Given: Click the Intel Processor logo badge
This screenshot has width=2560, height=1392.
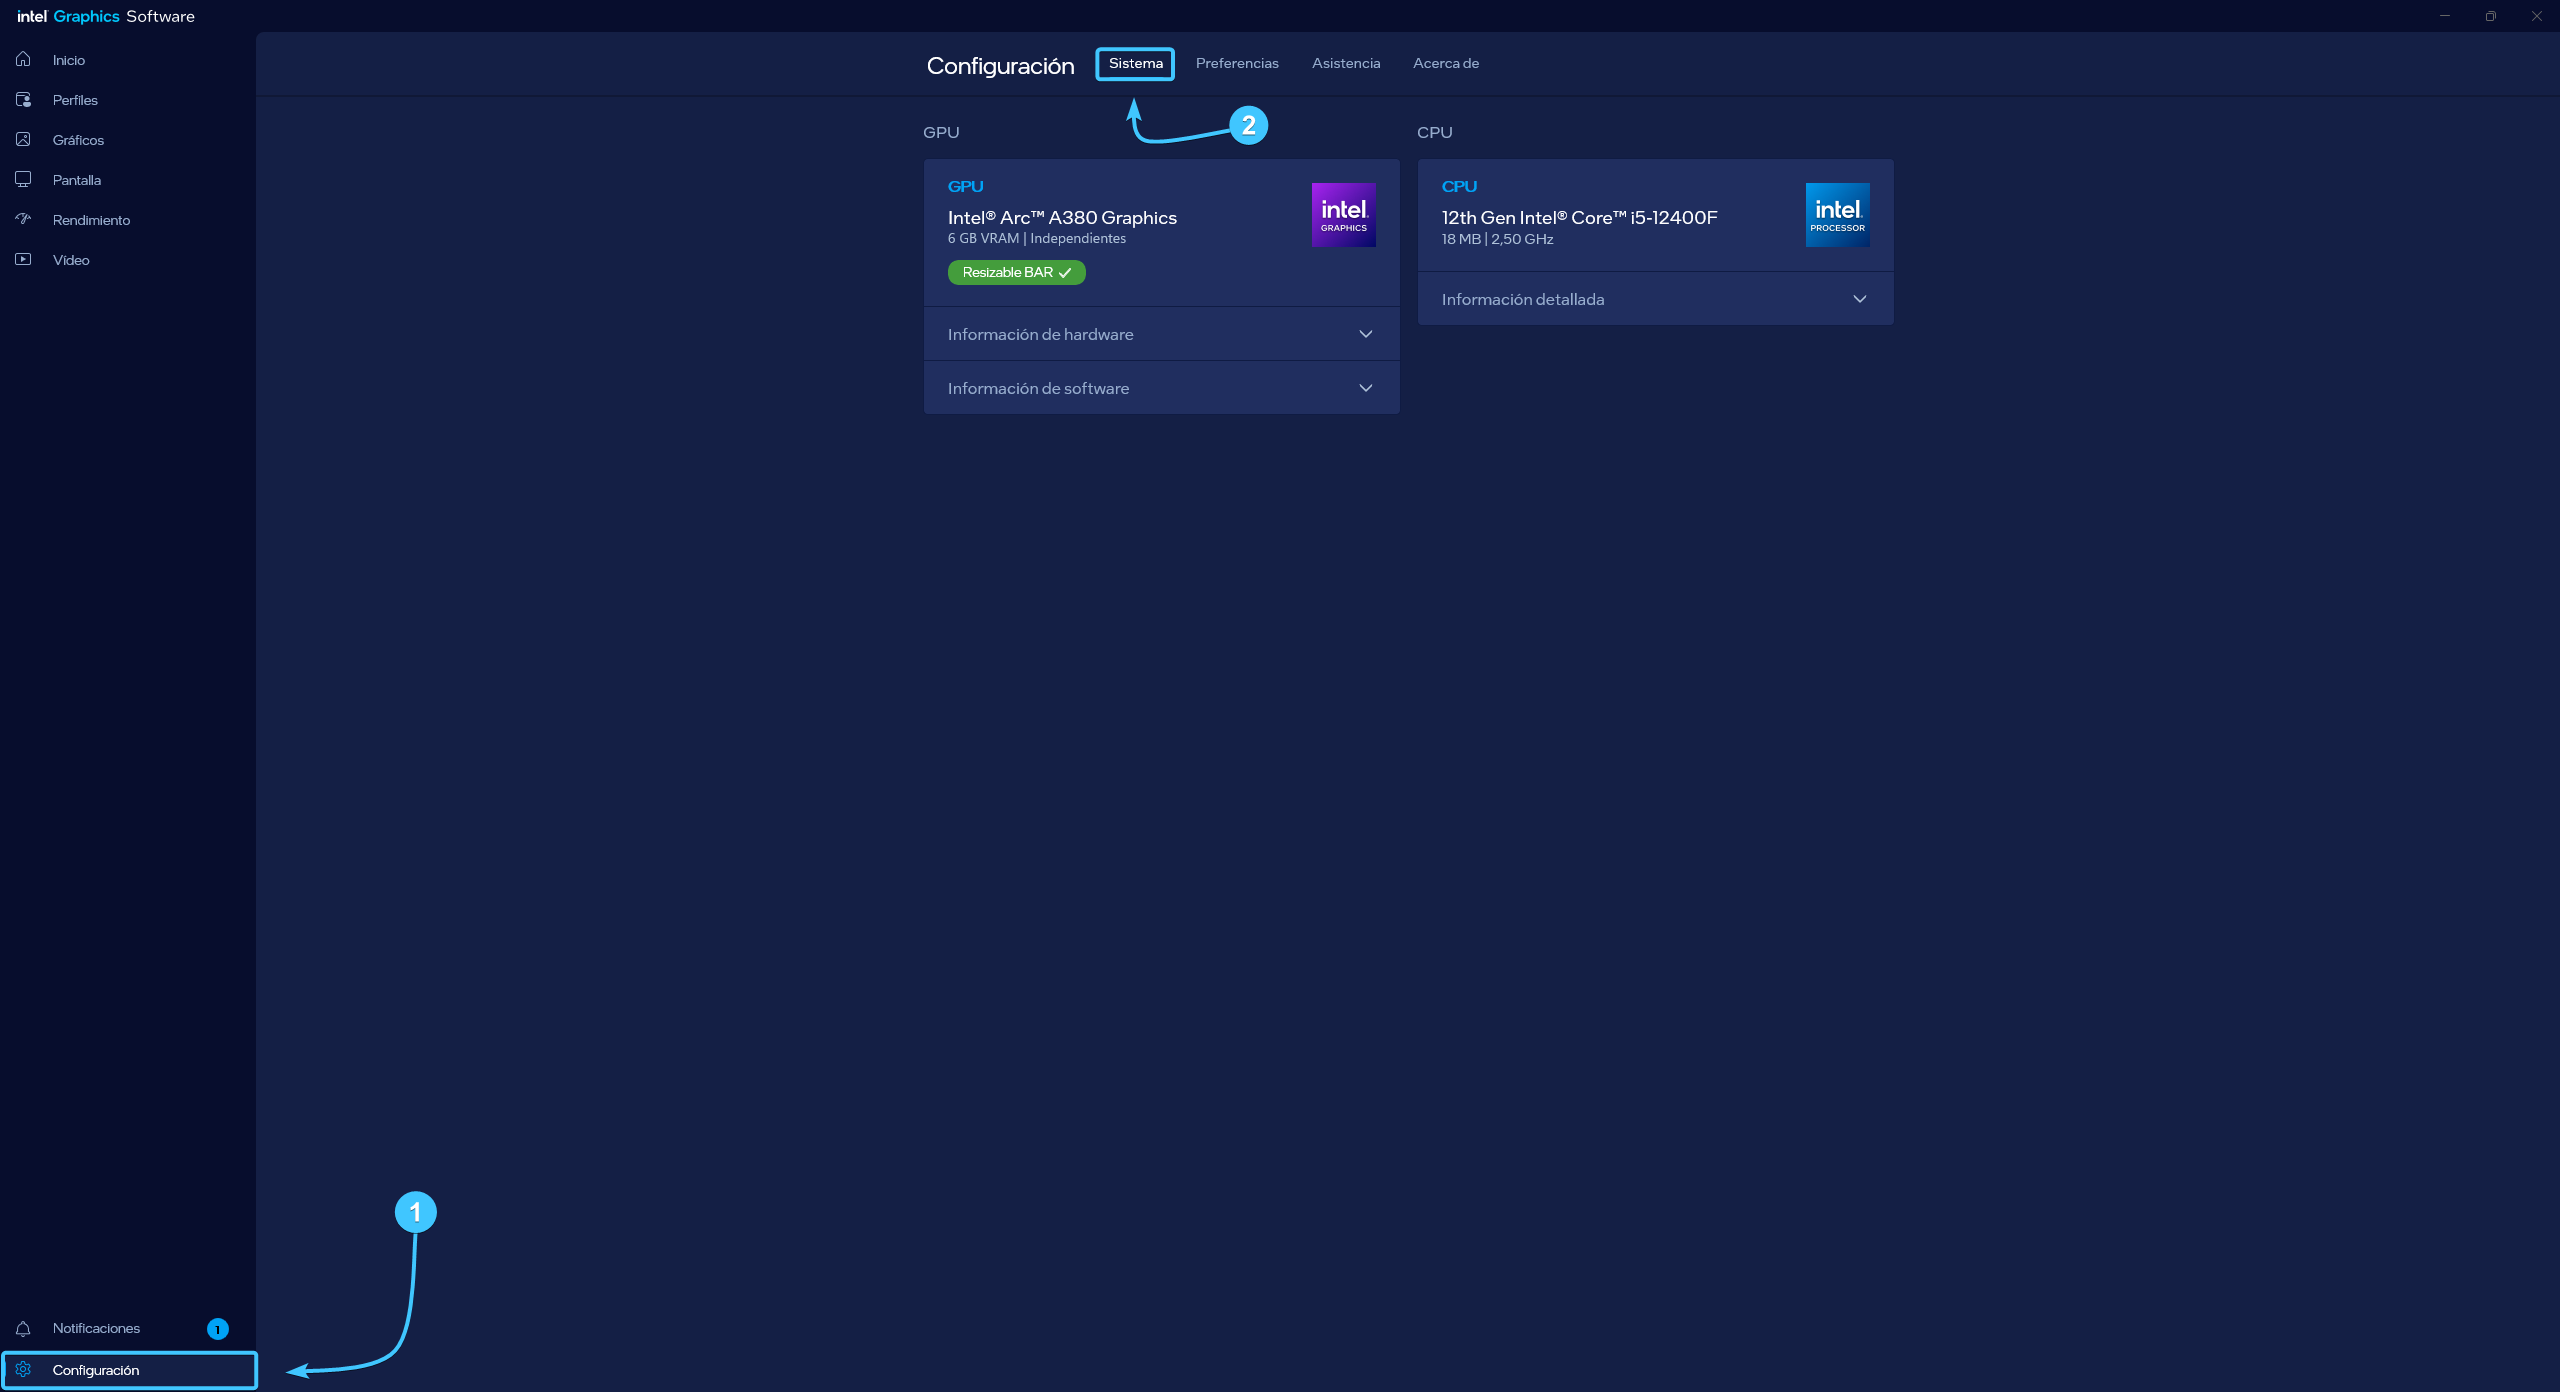Looking at the screenshot, I should click(1837, 215).
